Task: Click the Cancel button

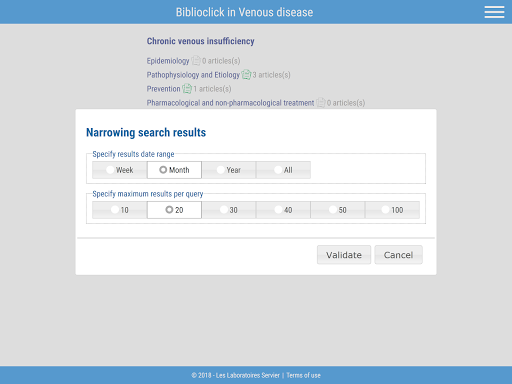Action: coord(398,255)
